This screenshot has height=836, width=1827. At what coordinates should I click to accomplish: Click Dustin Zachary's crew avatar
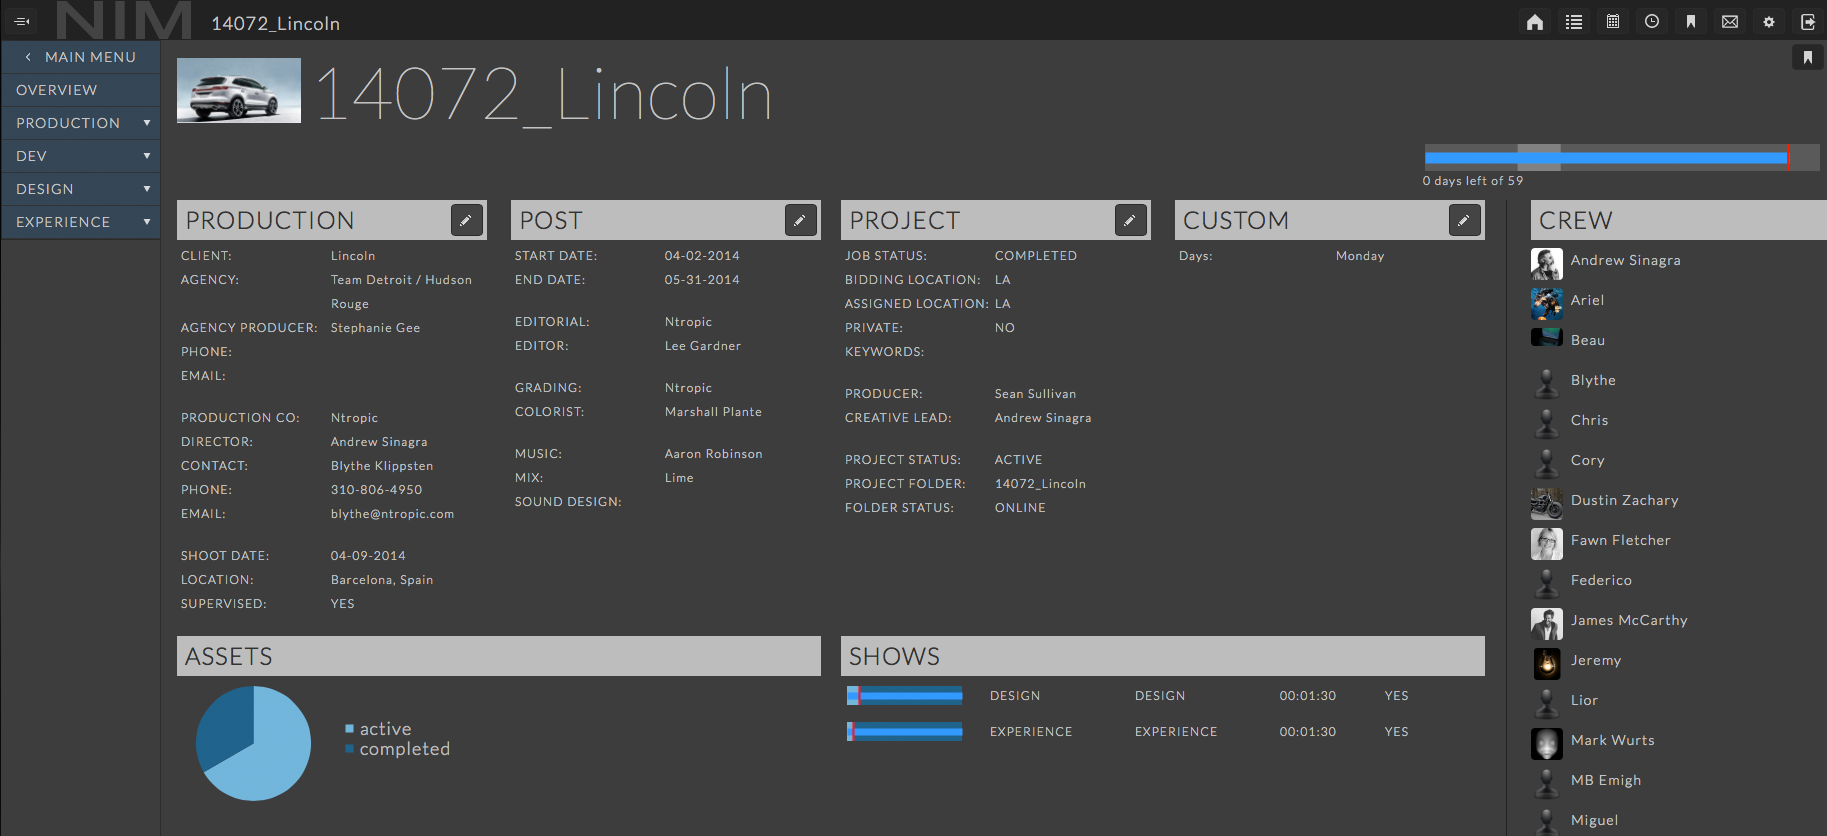[x=1547, y=504]
